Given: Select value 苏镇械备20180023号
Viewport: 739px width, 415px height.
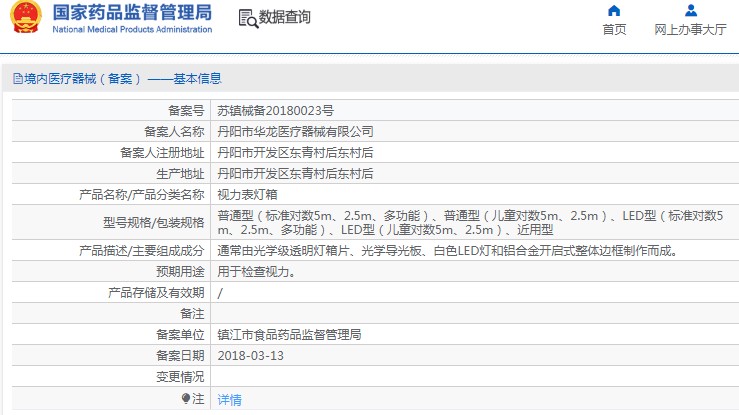Looking at the screenshot, I should [x=275, y=111].
